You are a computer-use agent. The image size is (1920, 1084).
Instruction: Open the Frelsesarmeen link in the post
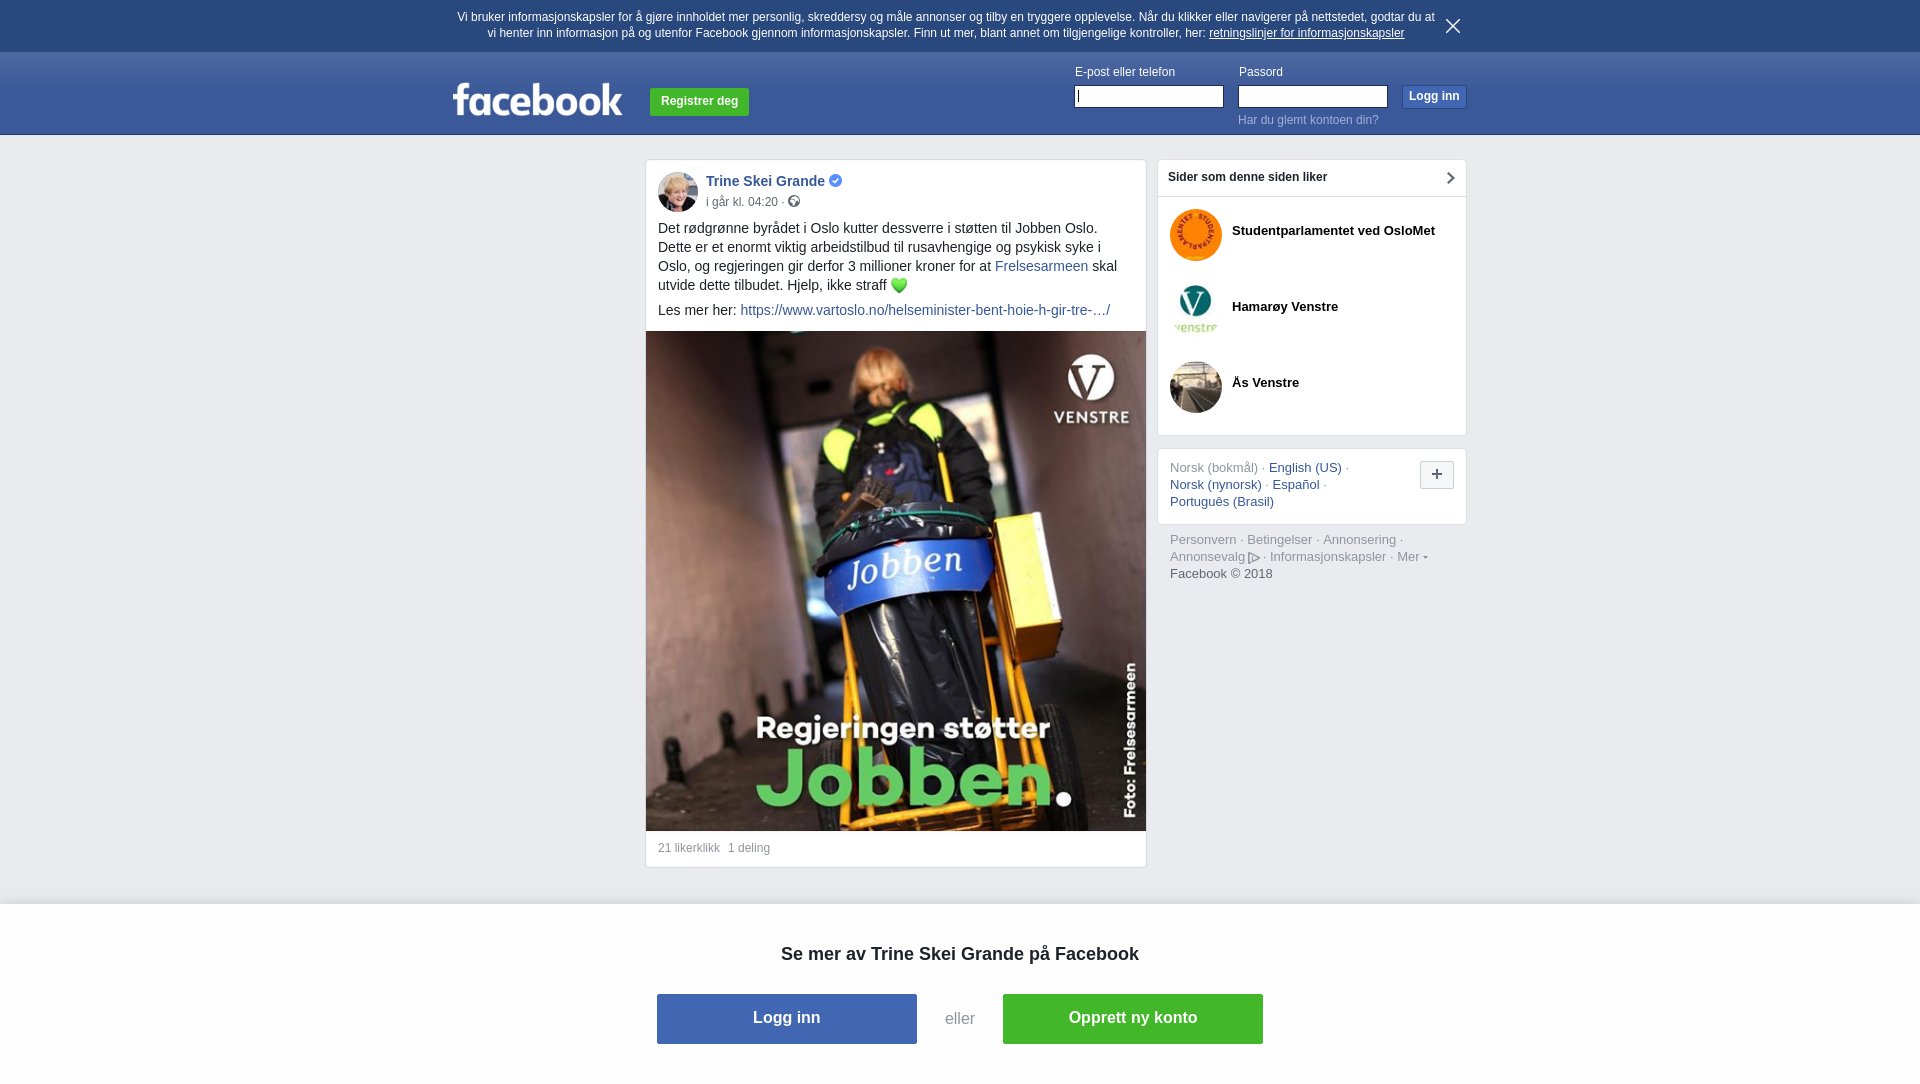[x=1041, y=266]
